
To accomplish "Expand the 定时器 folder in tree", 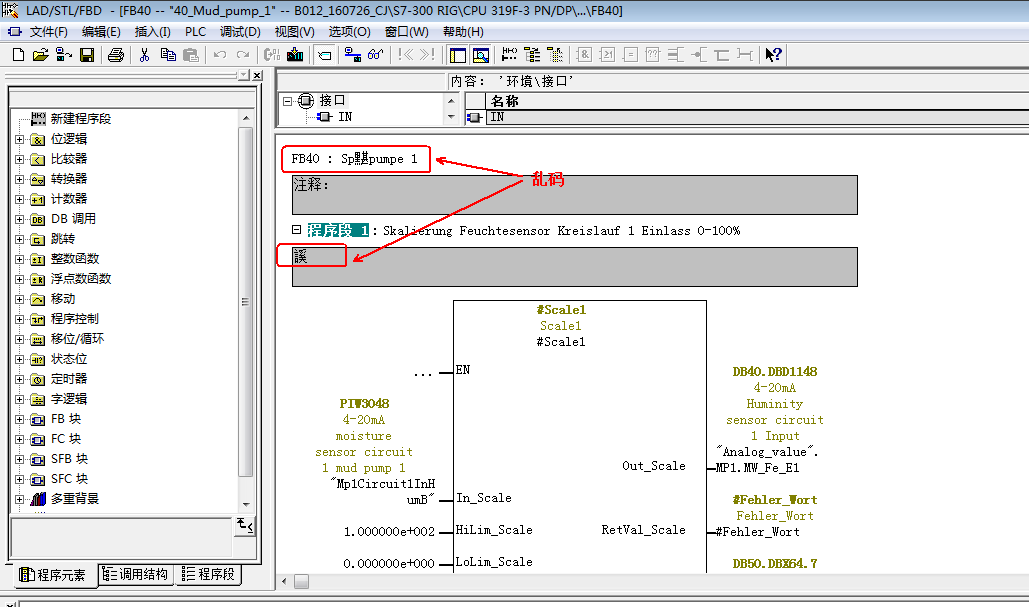I will (x=19, y=379).
